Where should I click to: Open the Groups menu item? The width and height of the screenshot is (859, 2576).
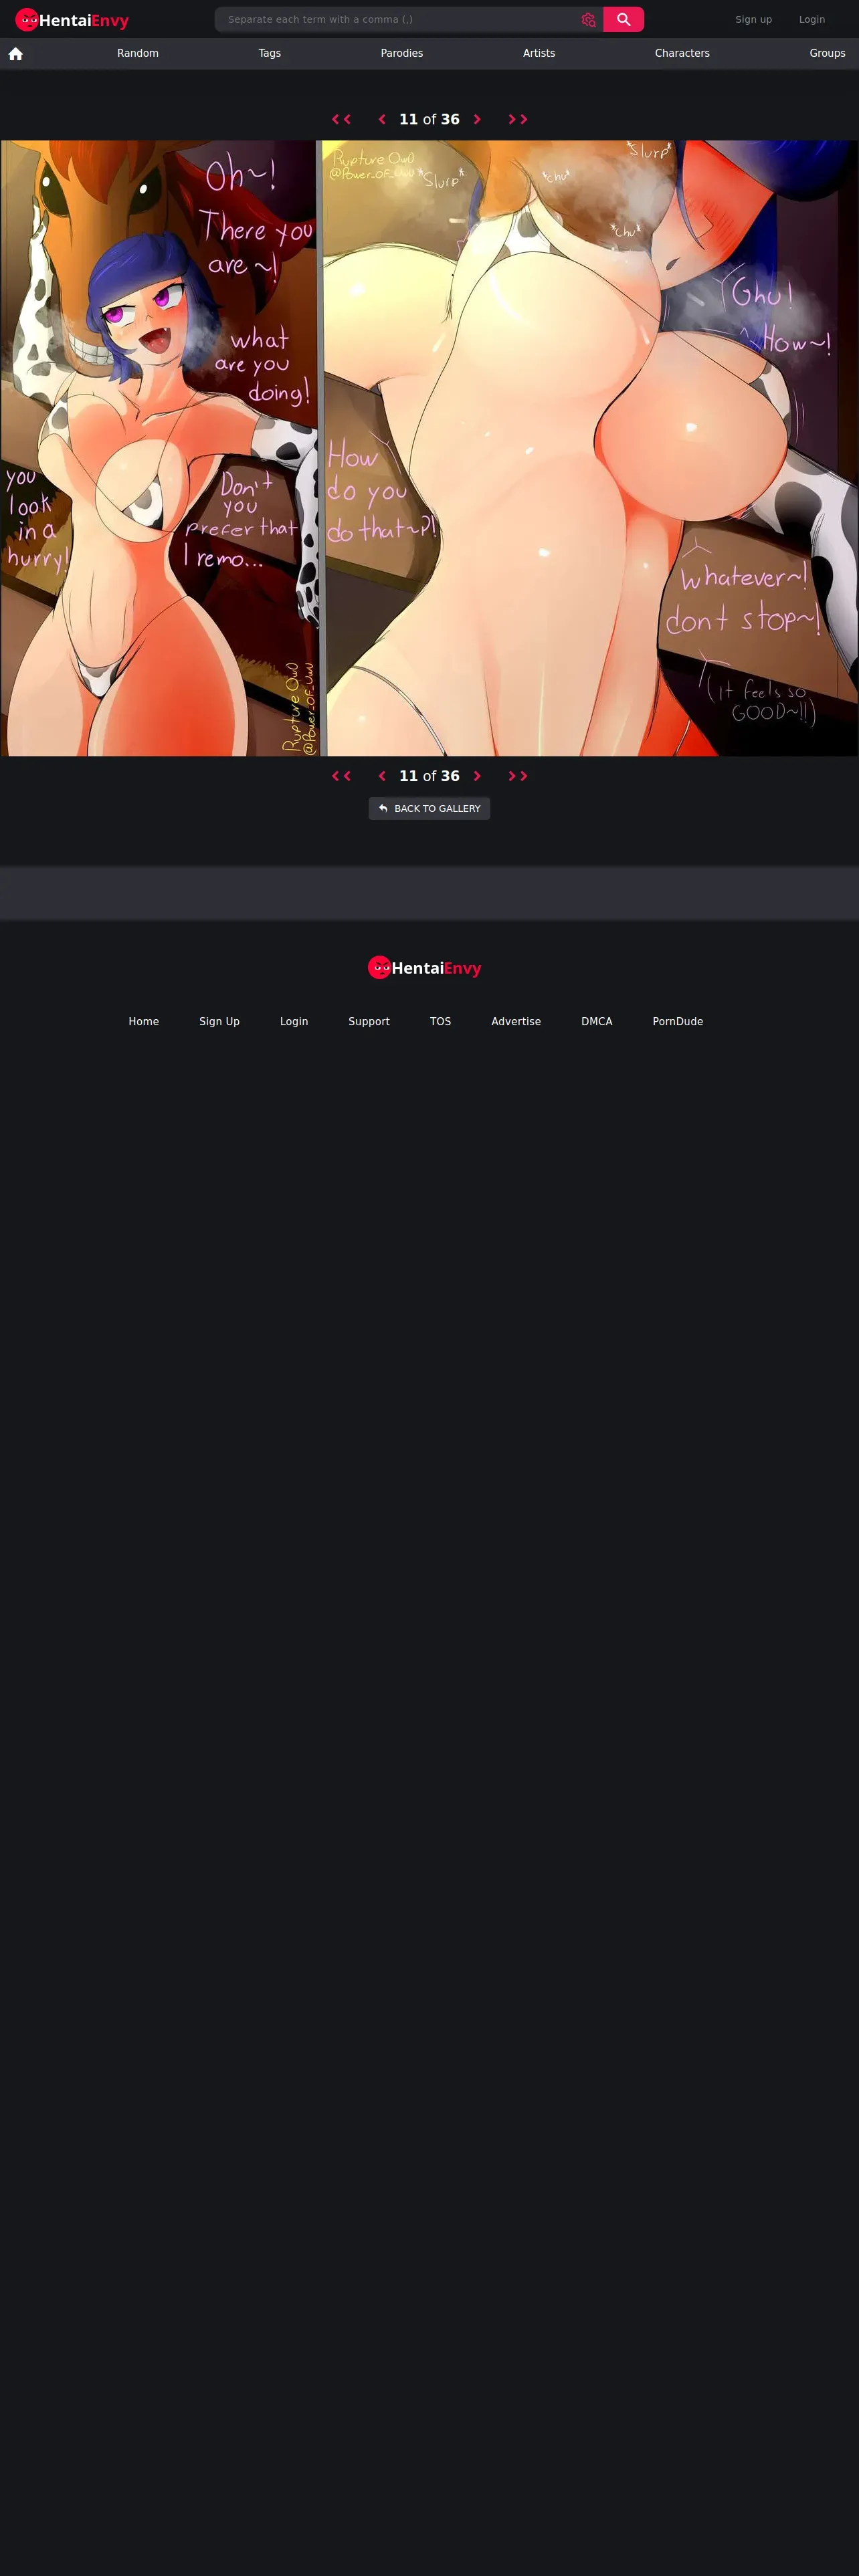[827, 53]
